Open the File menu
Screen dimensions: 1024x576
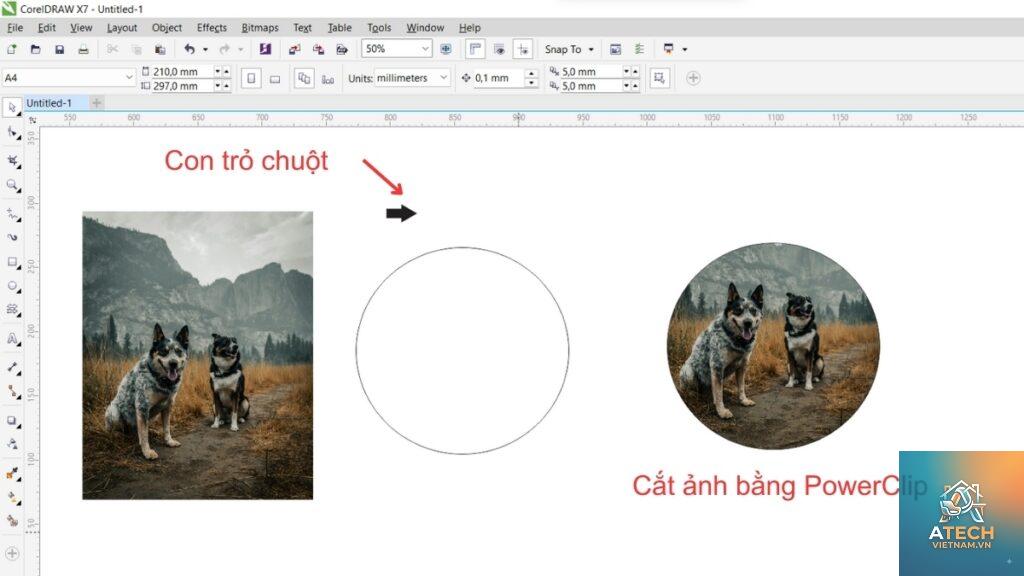pyautogui.click(x=15, y=27)
